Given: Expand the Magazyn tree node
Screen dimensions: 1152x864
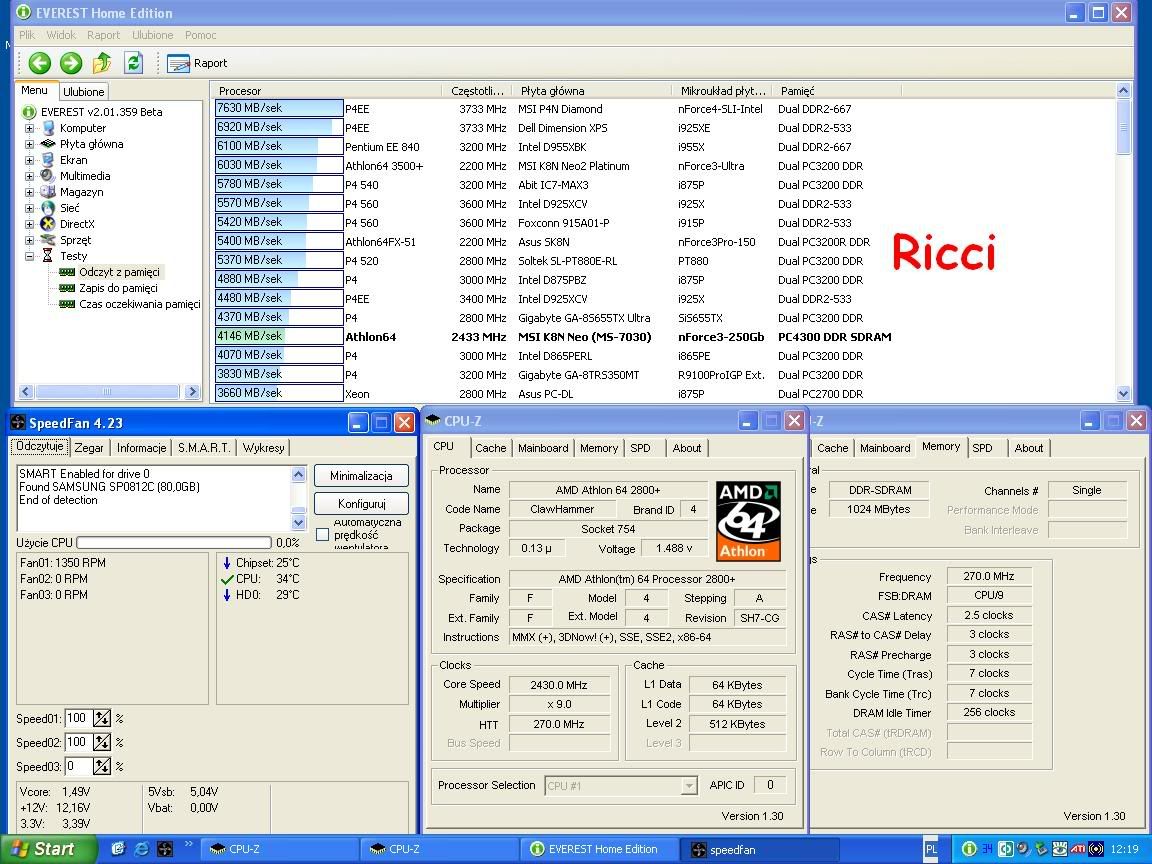Looking at the screenshot, I should point(29,192).
